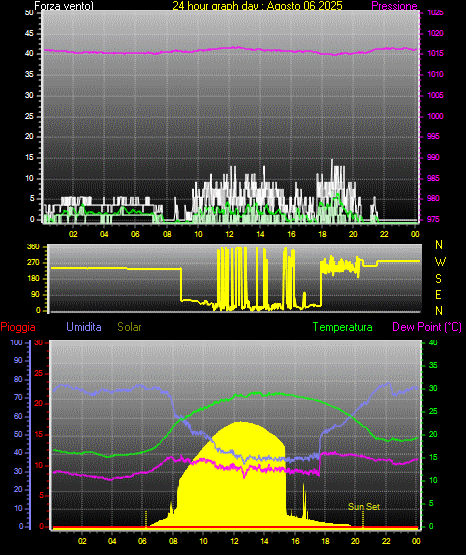Click the 24 hour graph day title
This screenshot has width=466, height=555.
click(257, 6)
